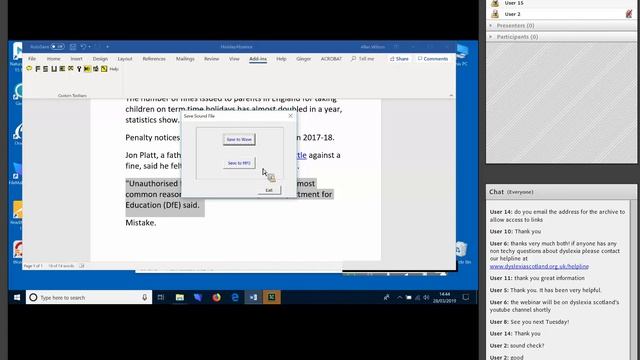Collapse the ribbon with the chevron
The height and width of the screenshot is (360, 640).
click(x=451, y=95)
